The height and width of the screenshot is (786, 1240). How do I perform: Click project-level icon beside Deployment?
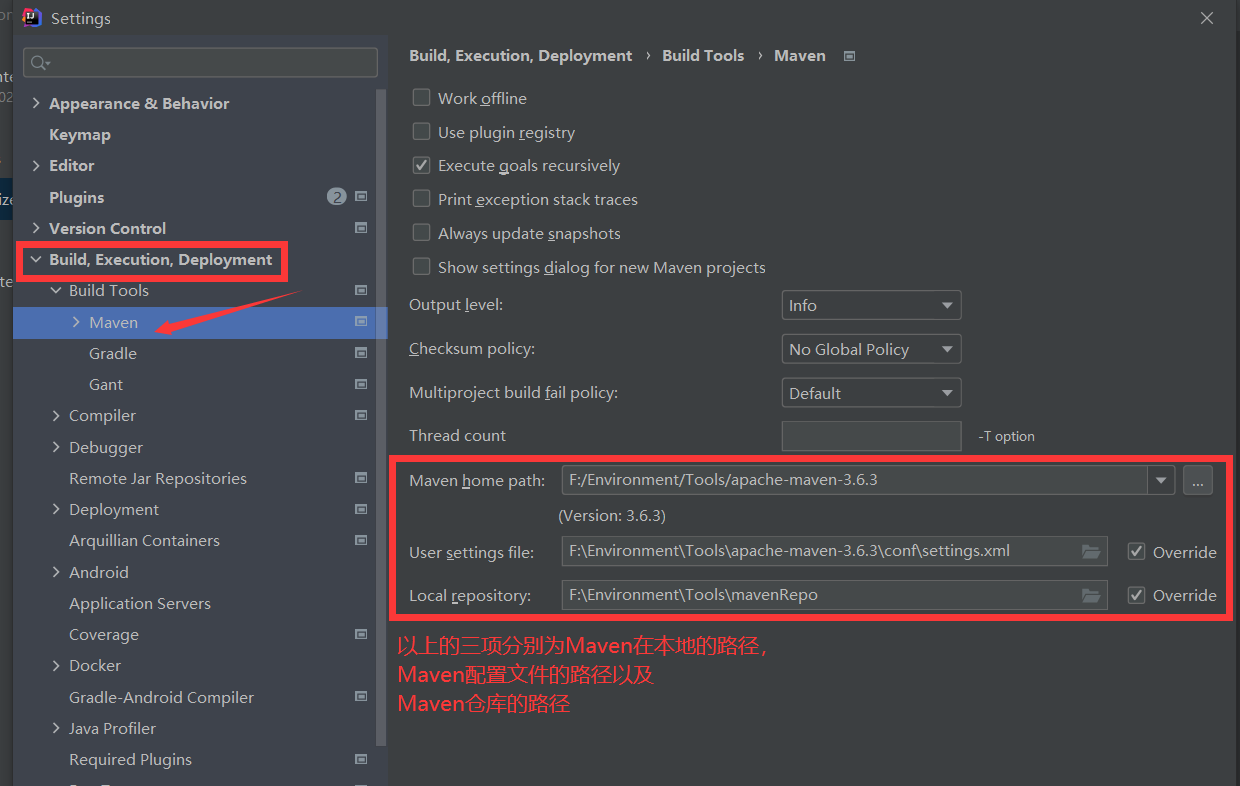361,509
